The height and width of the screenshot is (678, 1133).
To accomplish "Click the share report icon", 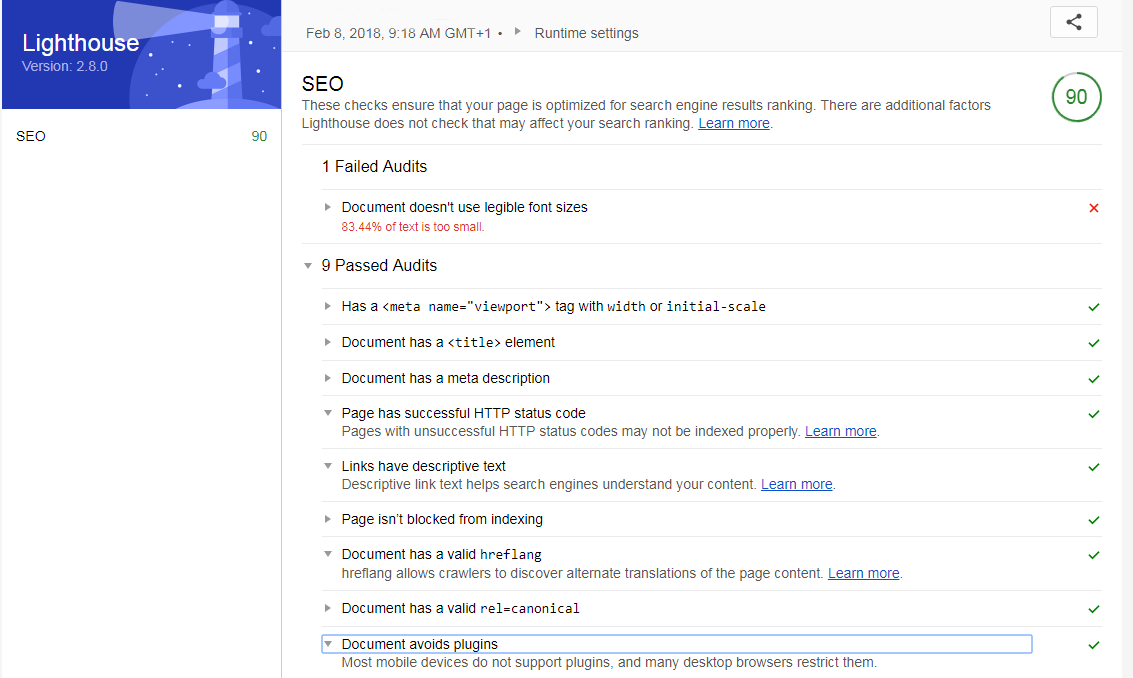I will (1073, 21).
